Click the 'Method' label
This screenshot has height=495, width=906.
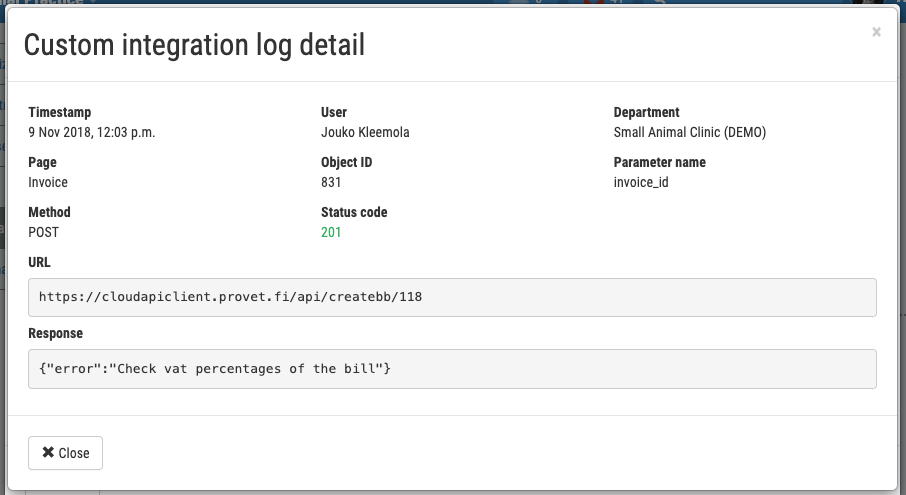(49, 212)
